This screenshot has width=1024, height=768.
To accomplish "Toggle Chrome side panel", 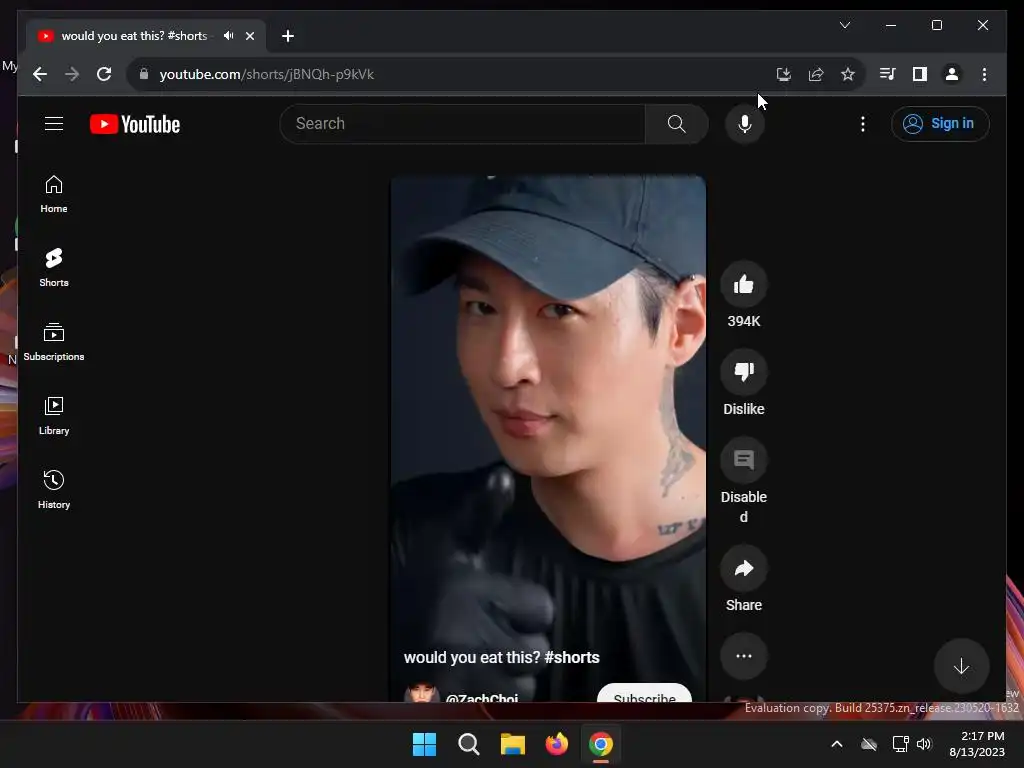I will (920, 74).
